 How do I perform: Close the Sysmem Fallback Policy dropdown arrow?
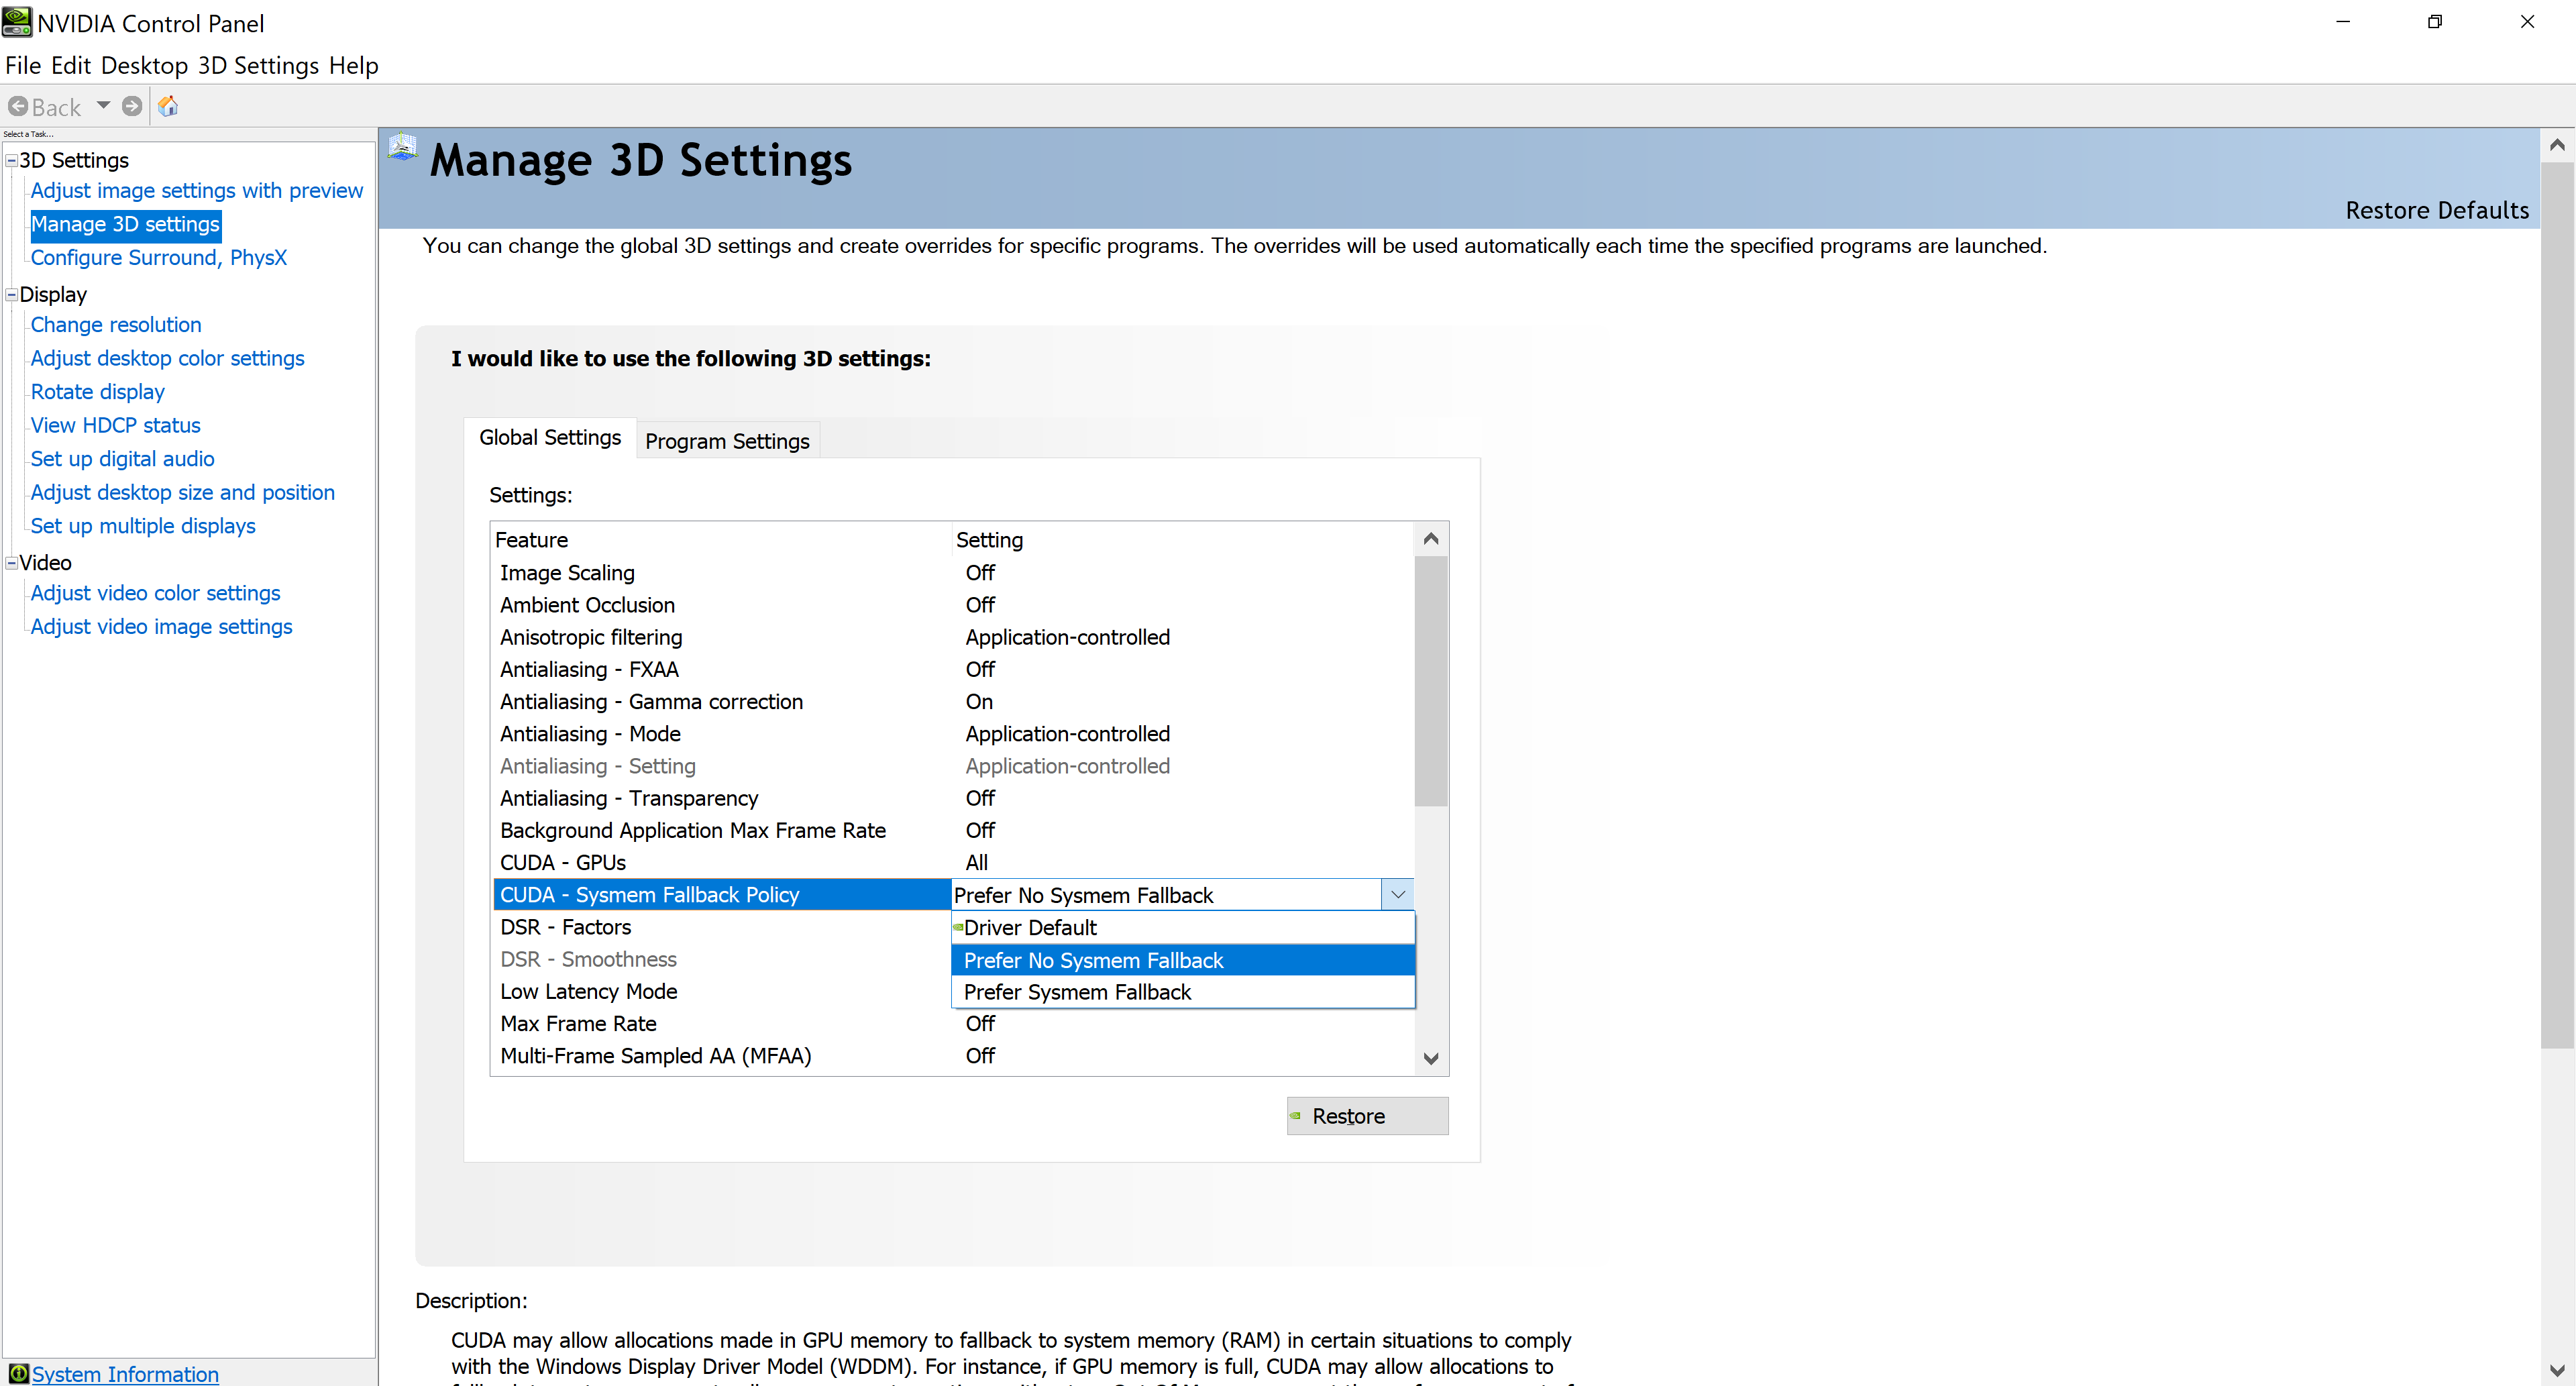pyautogui.click(x=1398, y=895)
